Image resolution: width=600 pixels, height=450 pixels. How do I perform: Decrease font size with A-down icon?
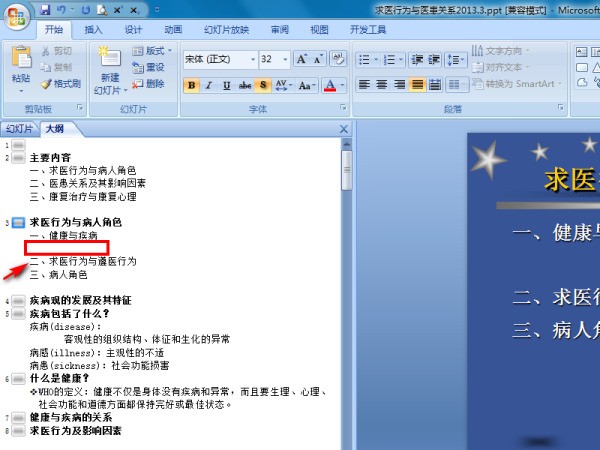coord(318,59)
